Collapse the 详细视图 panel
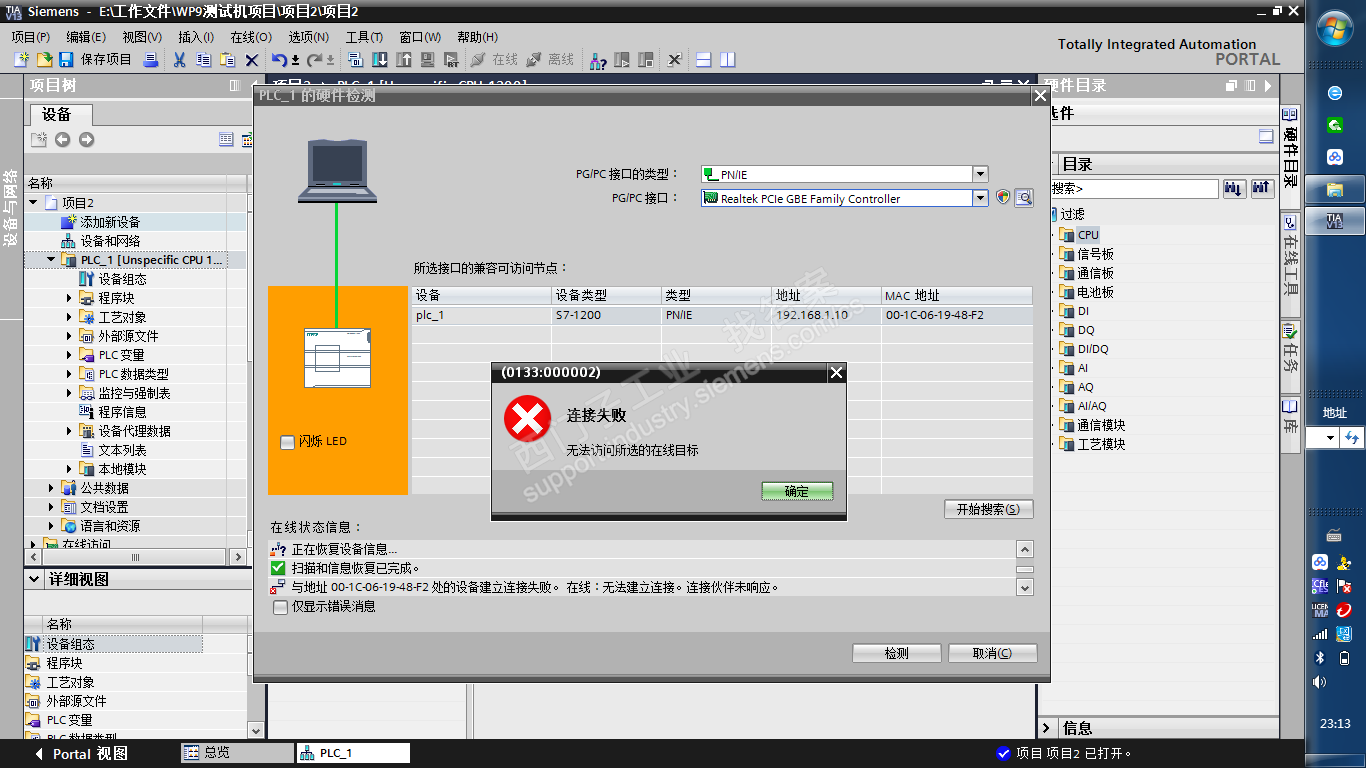 click(33, 579)
